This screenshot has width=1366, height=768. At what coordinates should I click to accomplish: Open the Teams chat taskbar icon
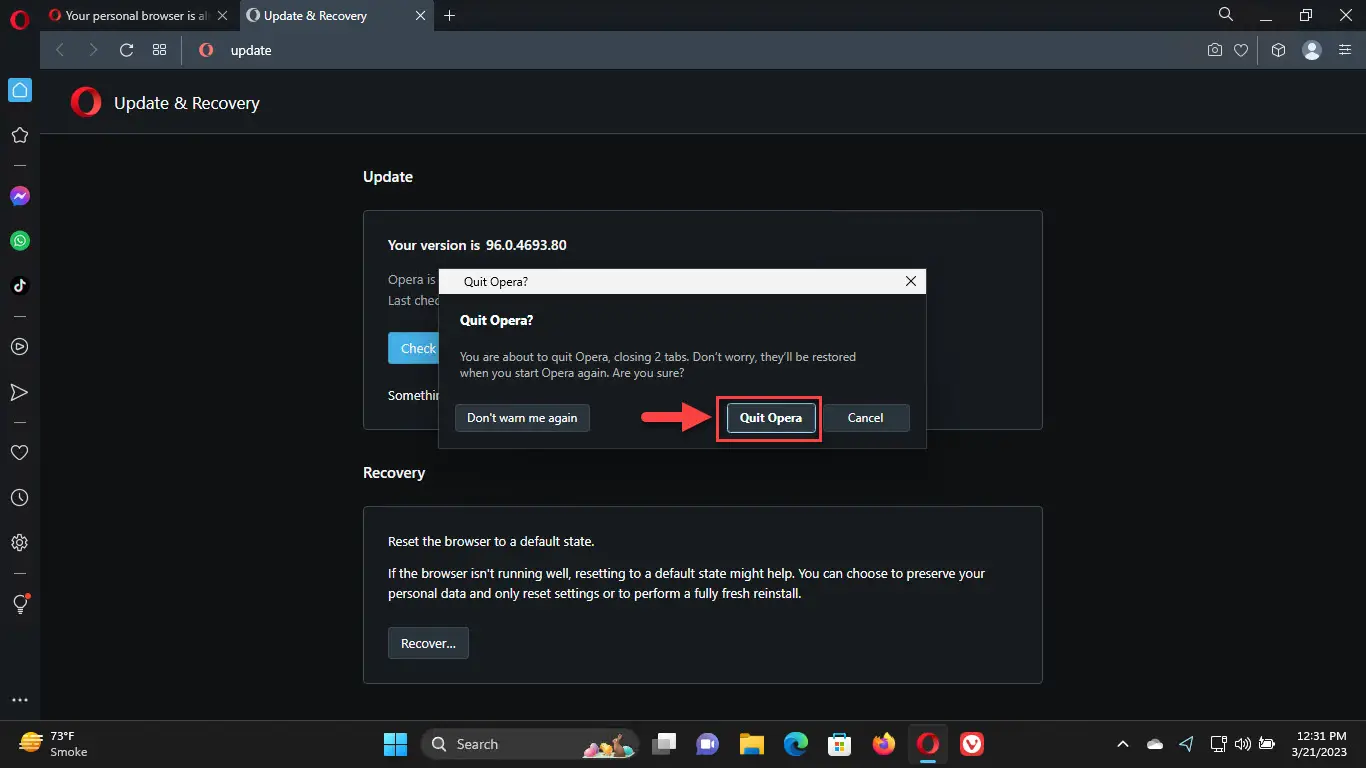(x=708, y=744)
